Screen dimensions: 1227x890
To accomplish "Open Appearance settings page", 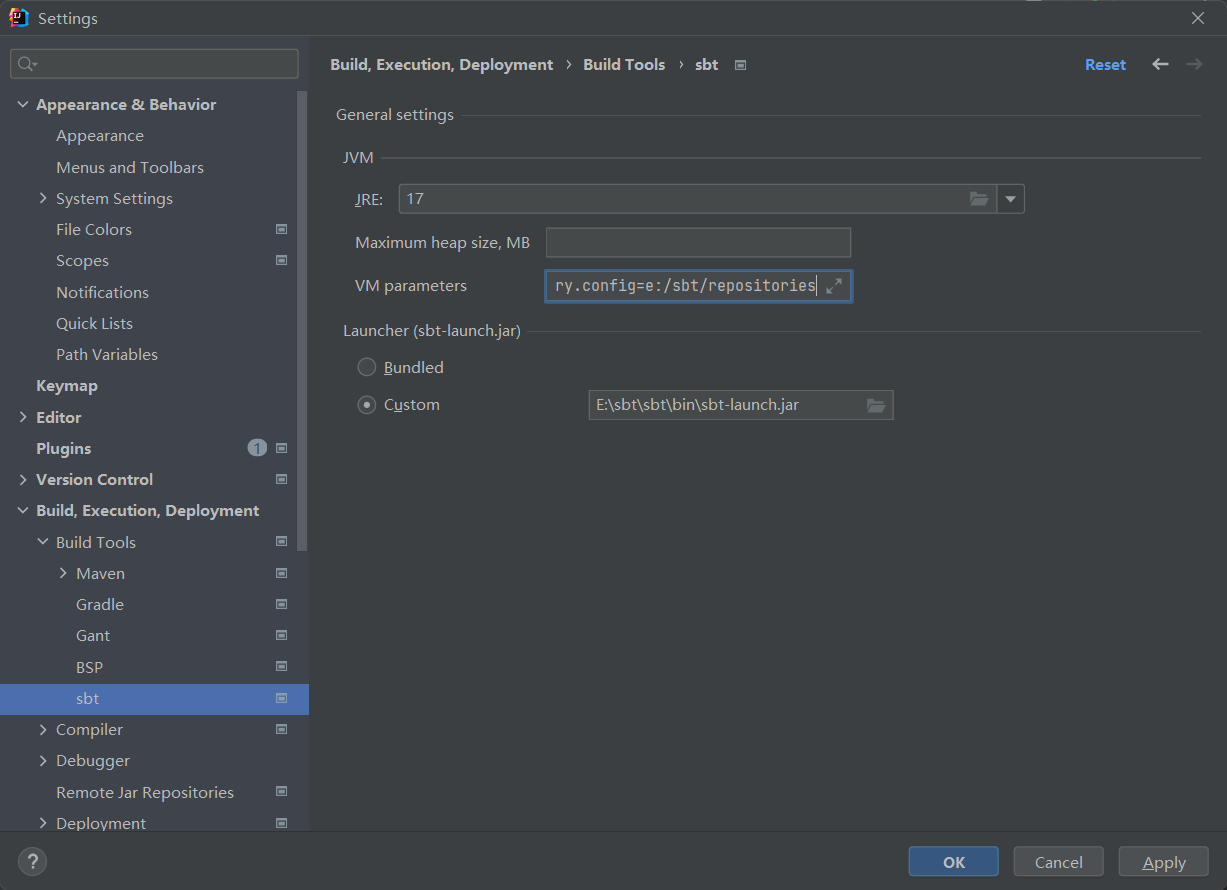I will (x=100, y=135).
